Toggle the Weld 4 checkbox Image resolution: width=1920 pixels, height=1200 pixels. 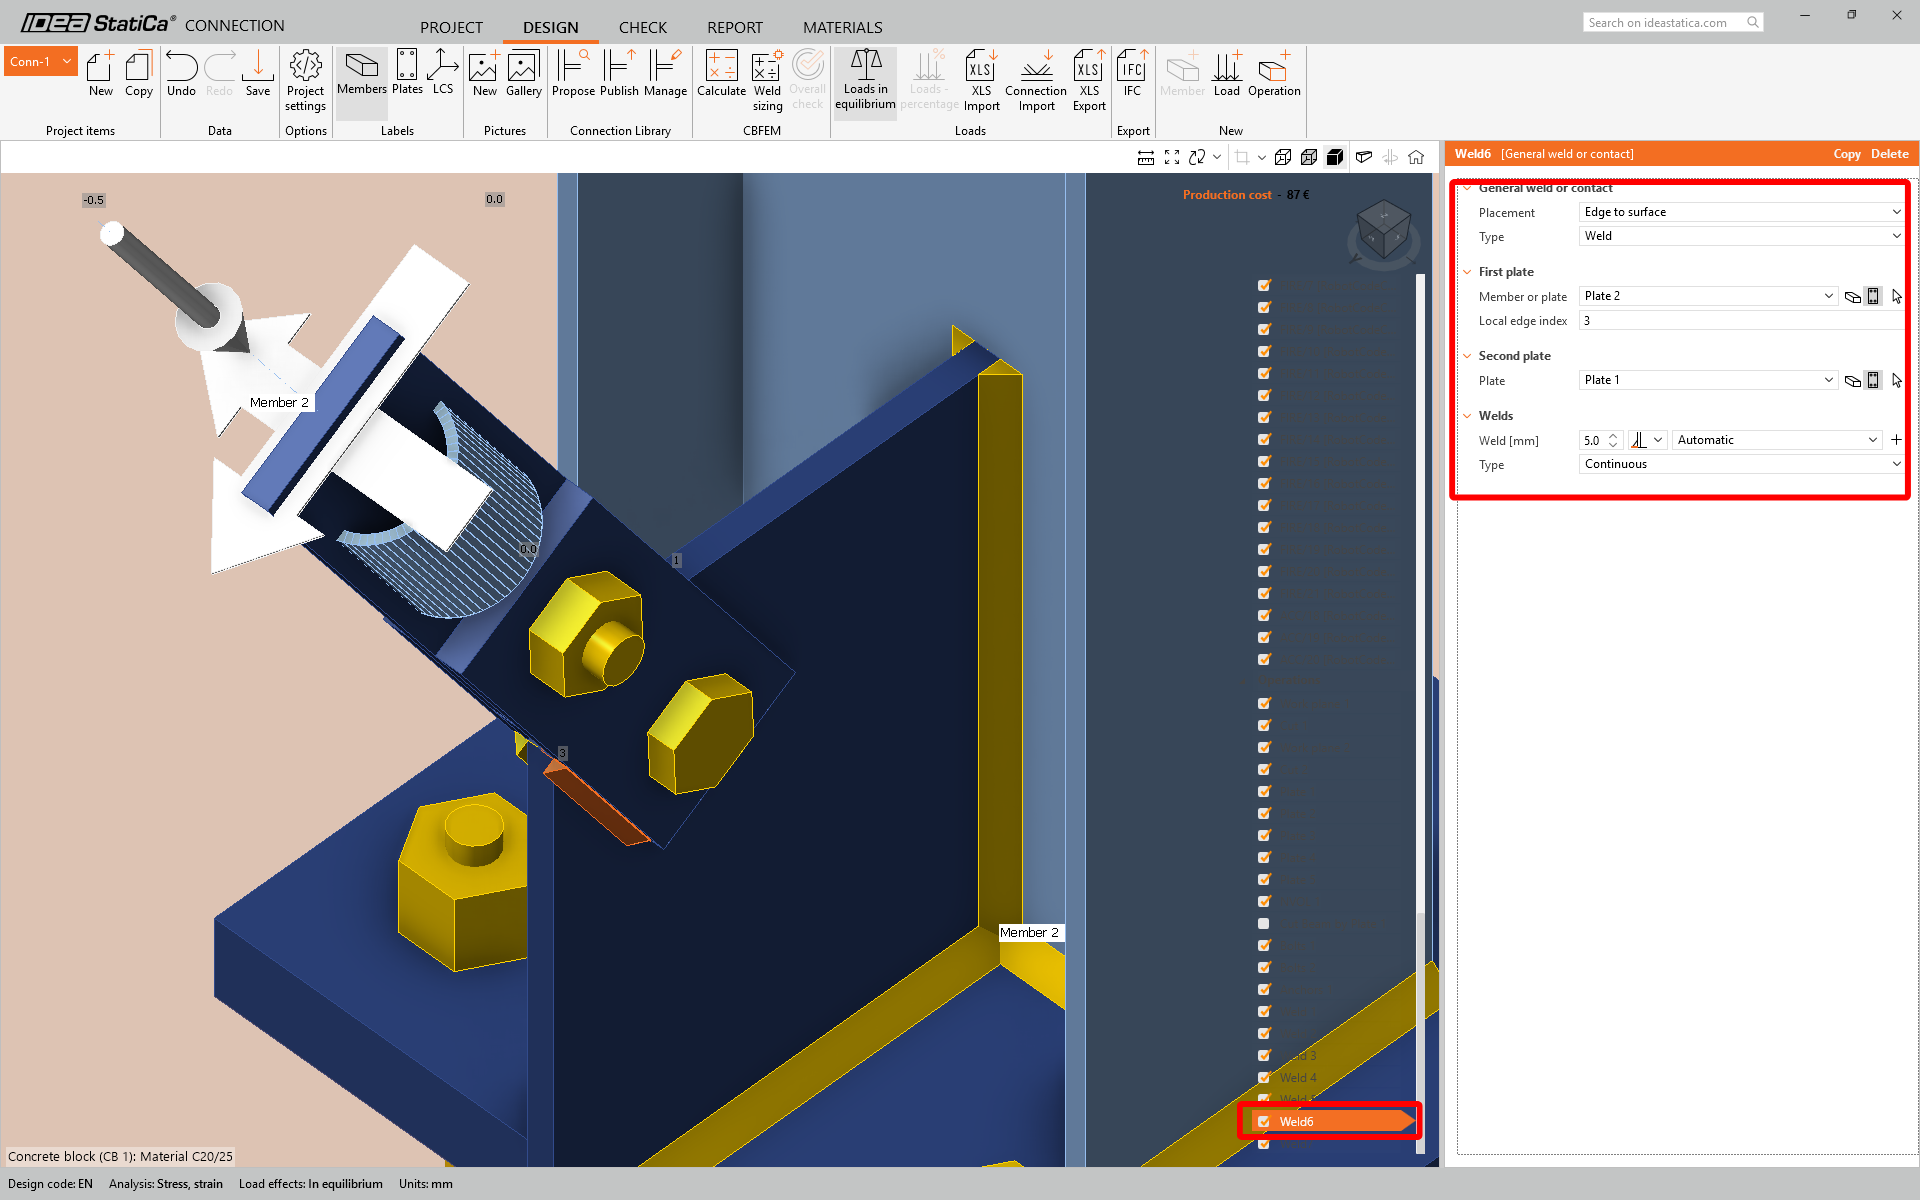coord(1264,1077)
